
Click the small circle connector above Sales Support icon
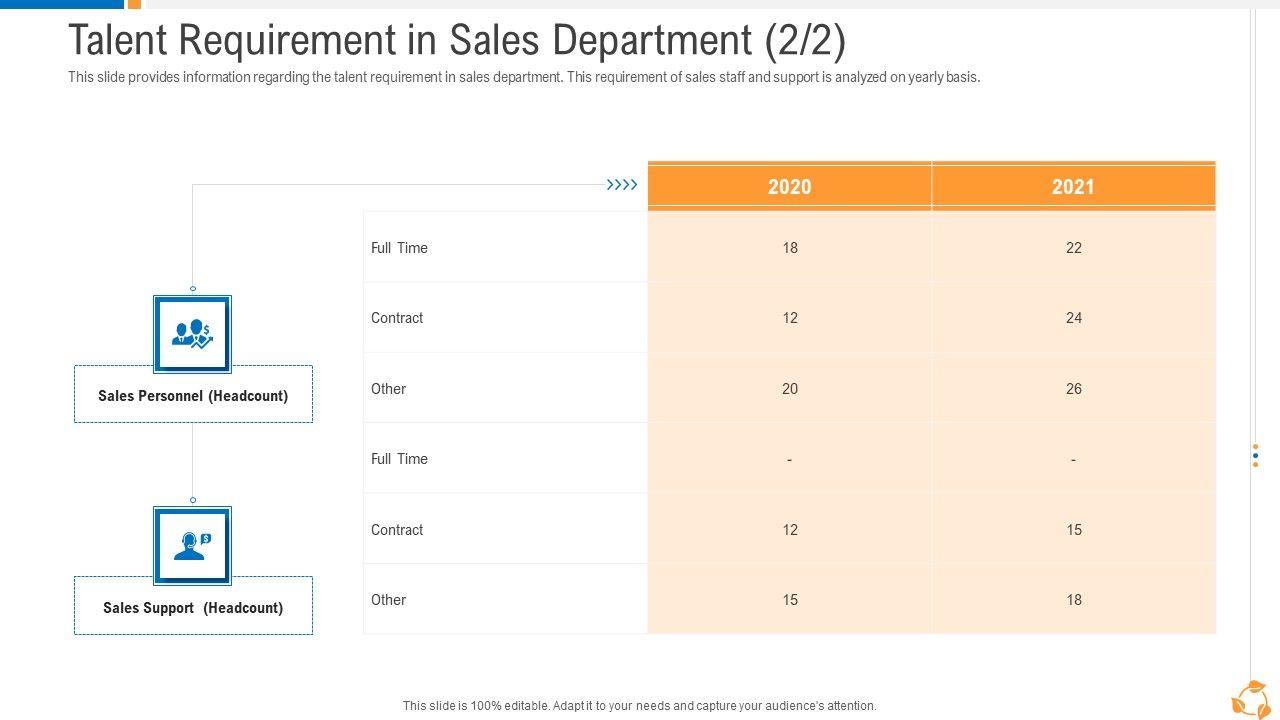[x=193, y=500]
